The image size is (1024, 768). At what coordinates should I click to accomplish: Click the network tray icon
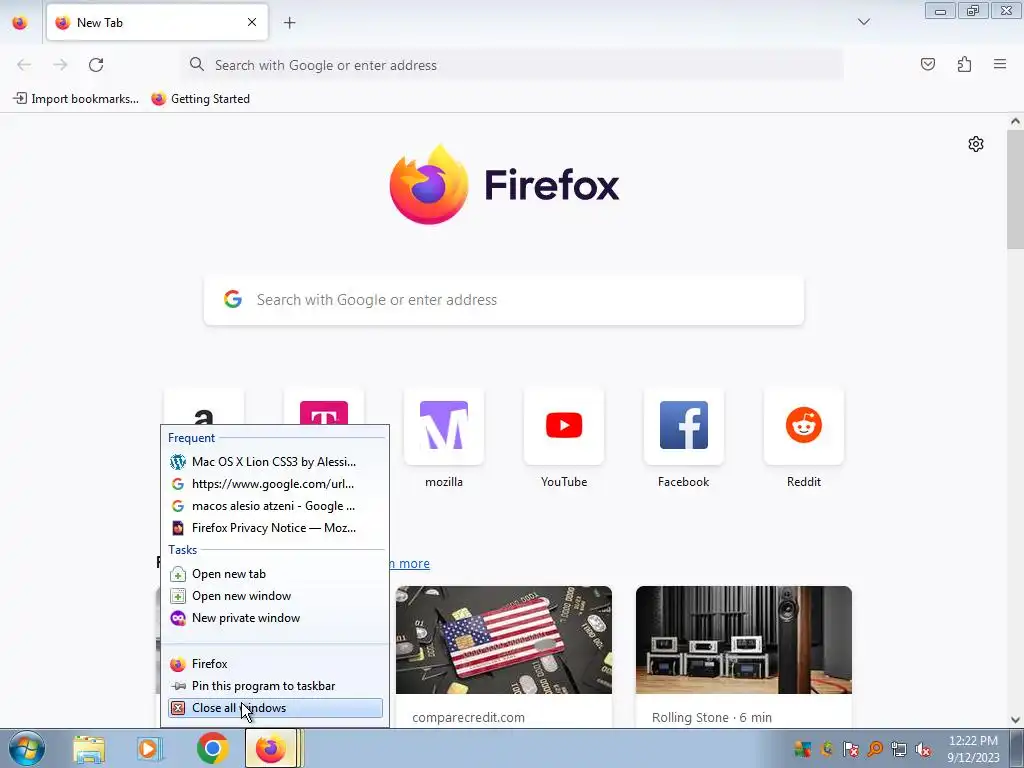899,749
